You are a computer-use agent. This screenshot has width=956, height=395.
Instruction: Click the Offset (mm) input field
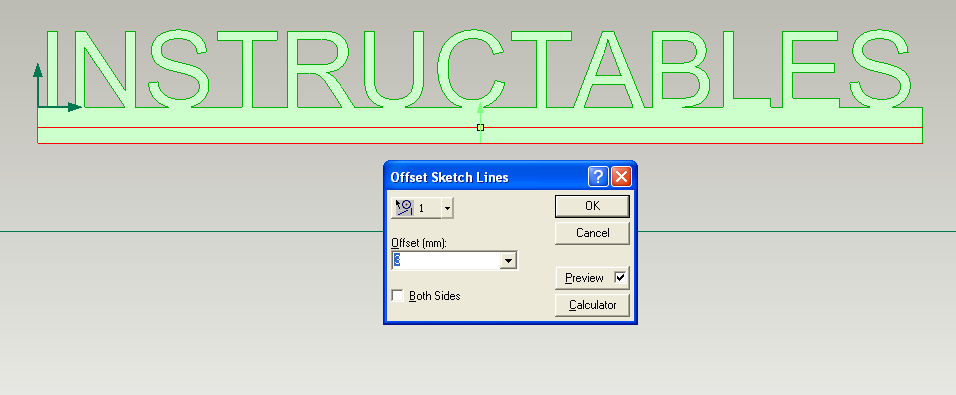(x=446, y=261)
